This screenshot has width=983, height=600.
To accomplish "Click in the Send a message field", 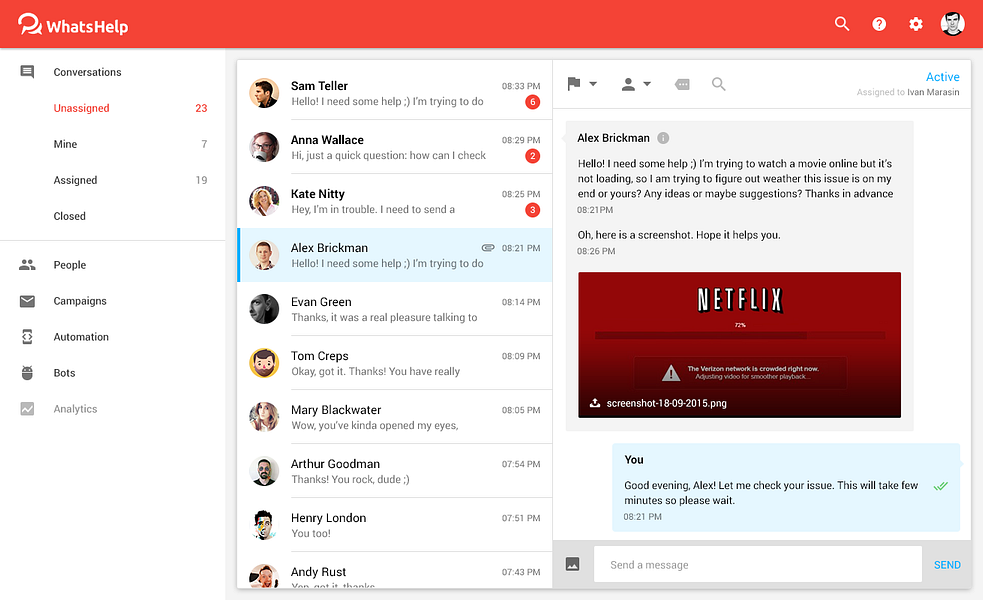I will click(758, 564).
